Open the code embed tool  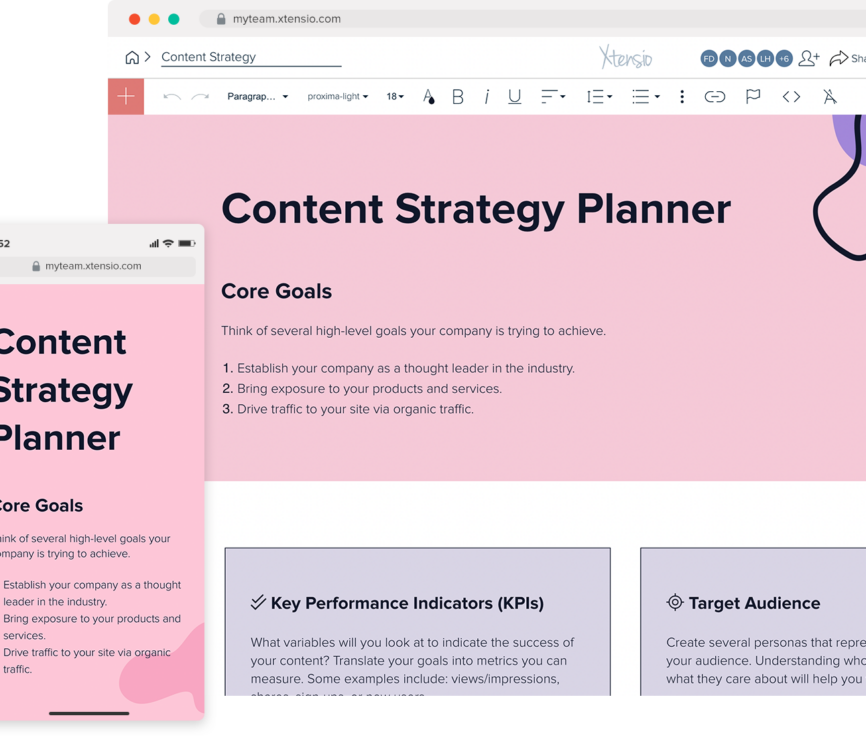[x=791, y=96]
